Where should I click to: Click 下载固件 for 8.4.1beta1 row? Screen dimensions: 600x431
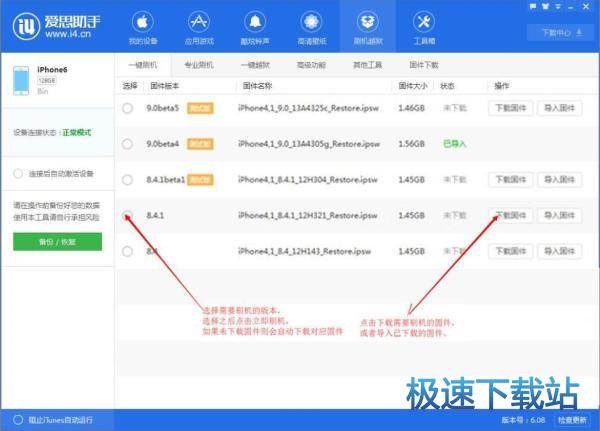[x=511, y=180]
